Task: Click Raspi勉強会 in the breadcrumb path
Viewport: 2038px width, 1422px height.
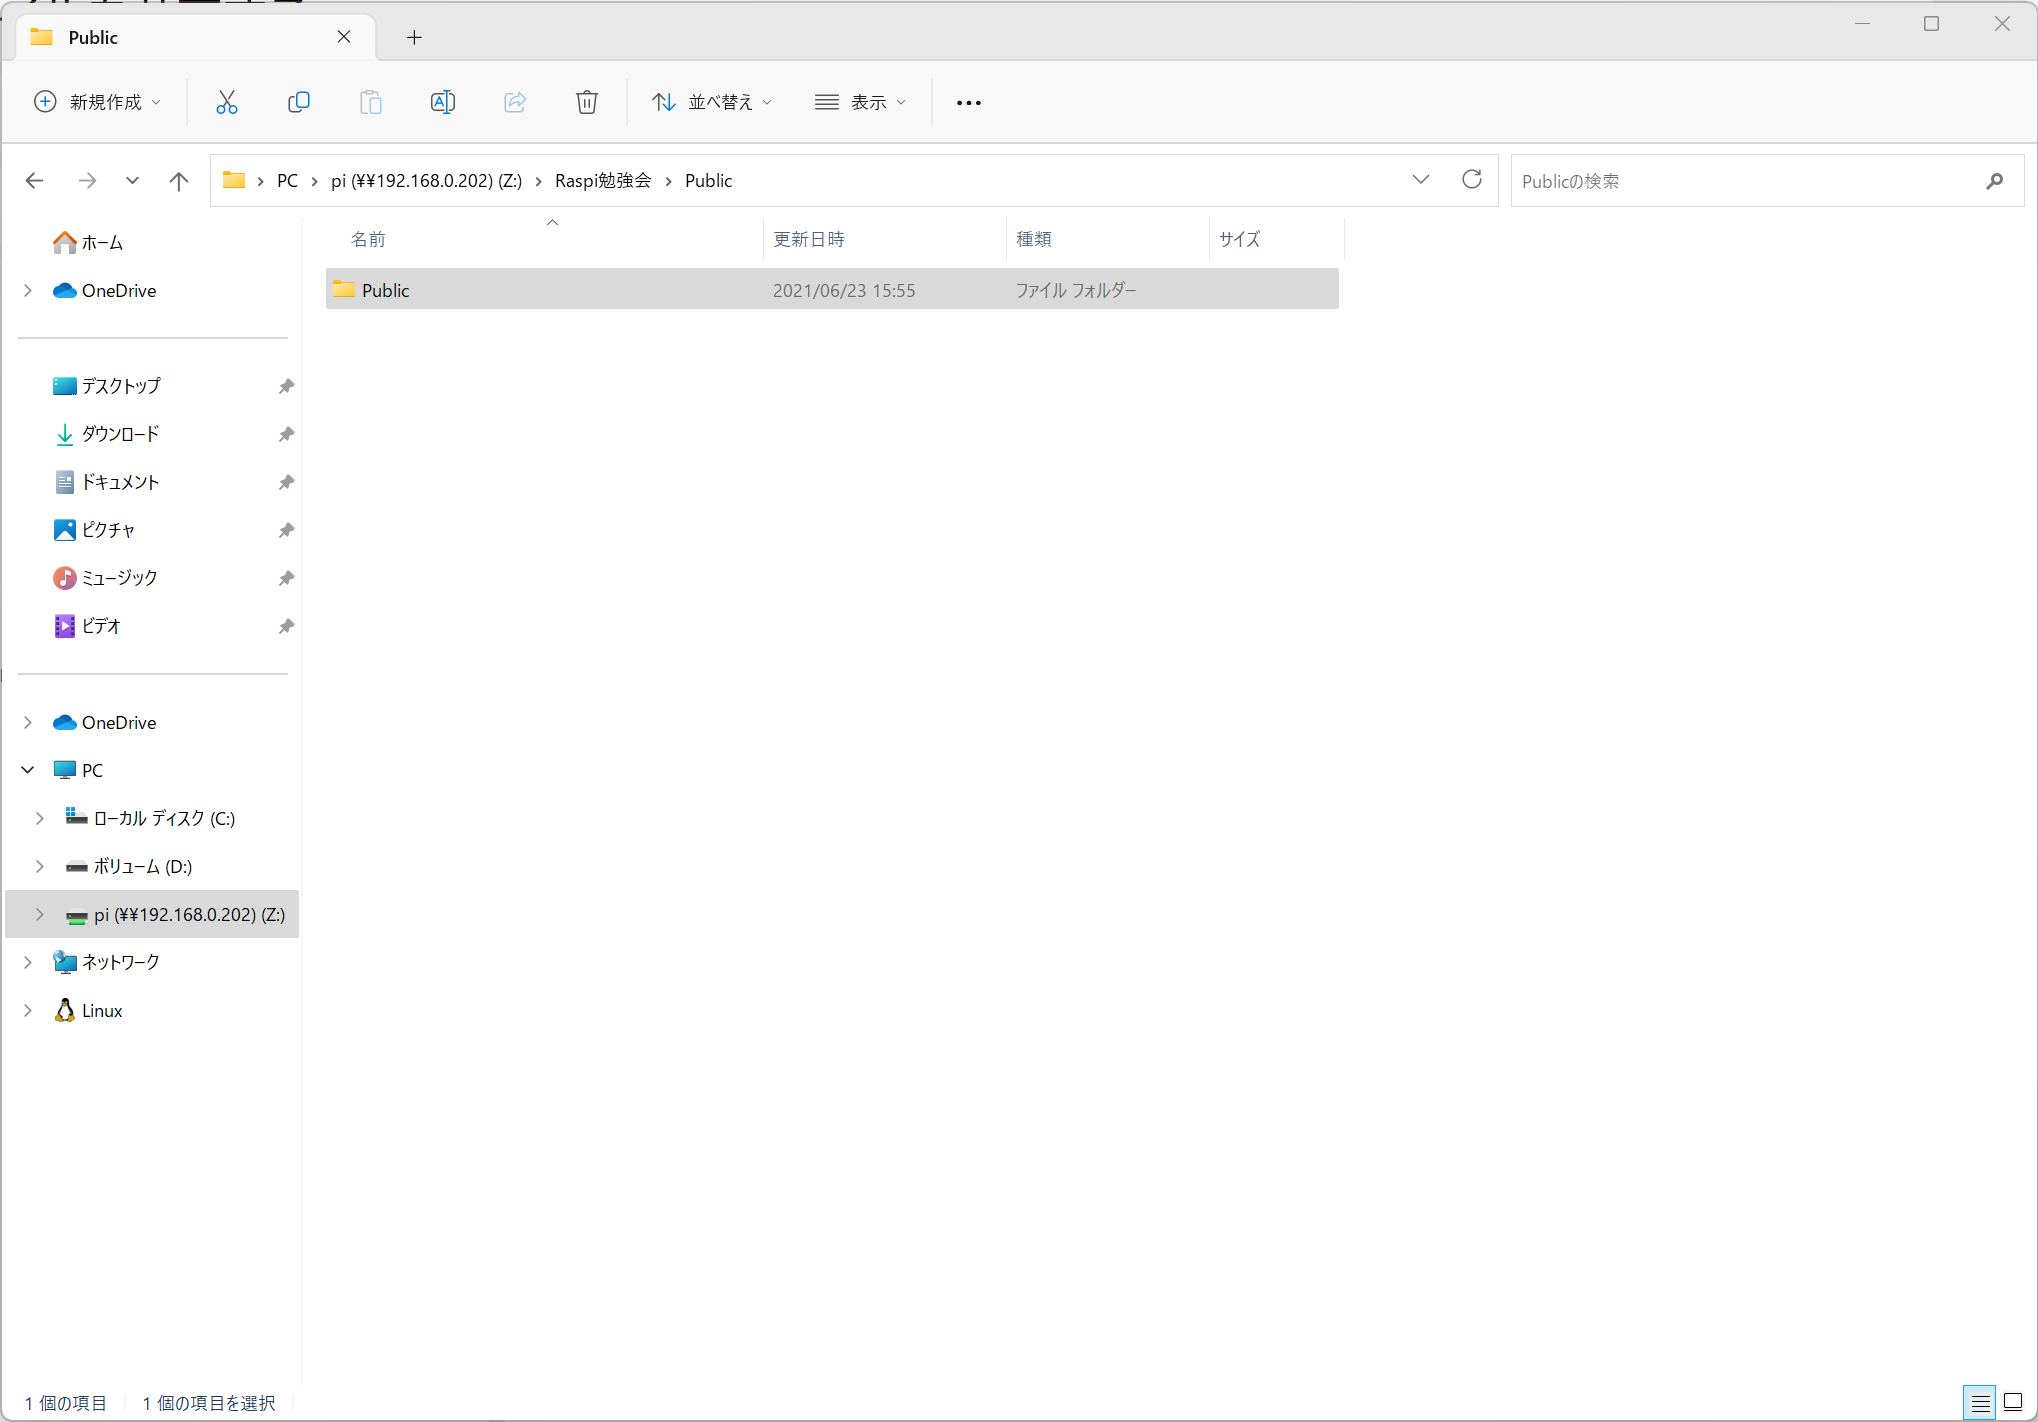Action: 603,181
